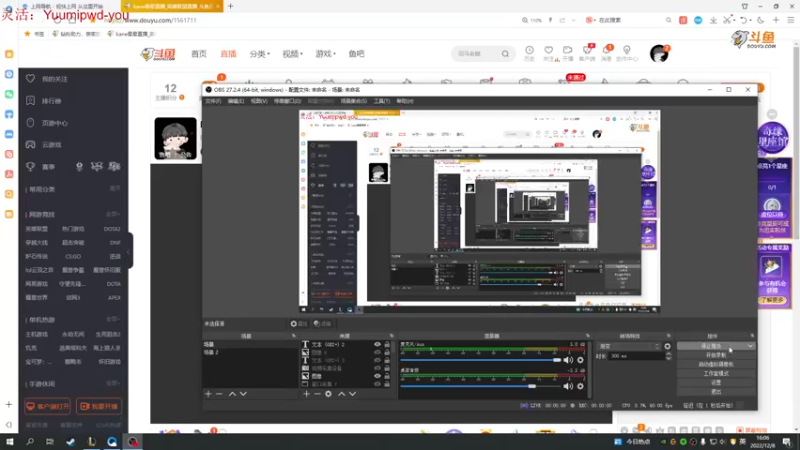This screenshot has height=450, width=800.
Task: Open Douyu 视频 dropdown menu
Action: point(292,54)
